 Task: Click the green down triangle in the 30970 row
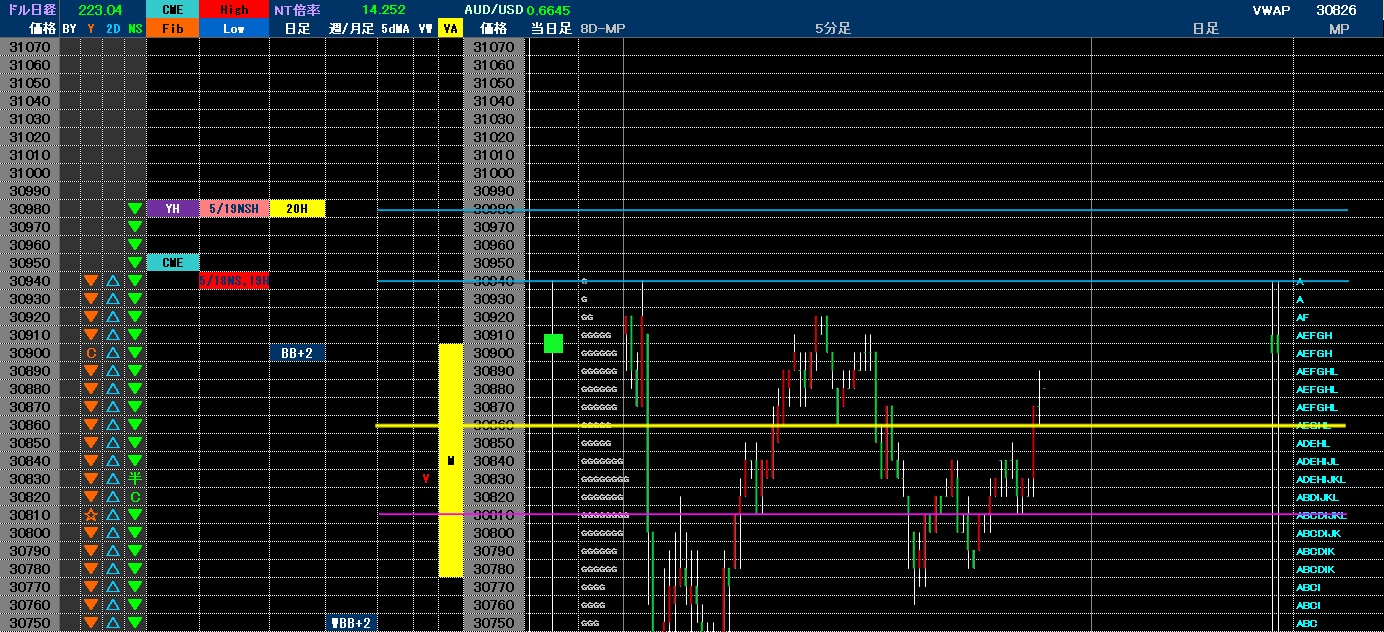(x=135, y=227)
